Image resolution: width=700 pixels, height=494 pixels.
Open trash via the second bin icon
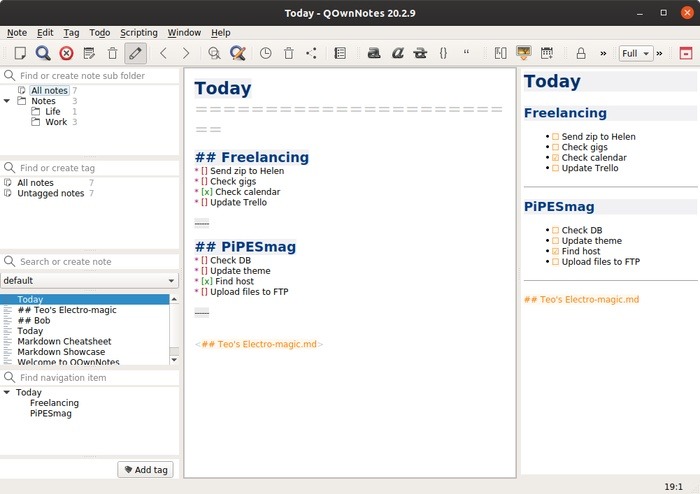point(289,53)
